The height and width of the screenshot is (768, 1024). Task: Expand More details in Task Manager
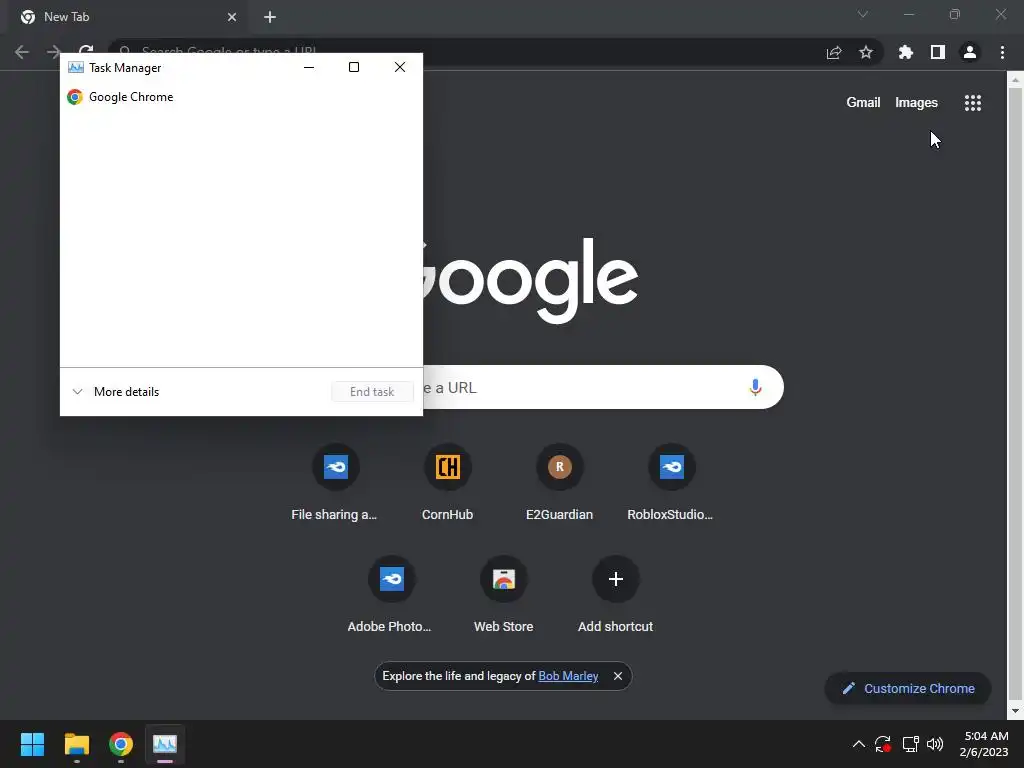coord(115,392)
